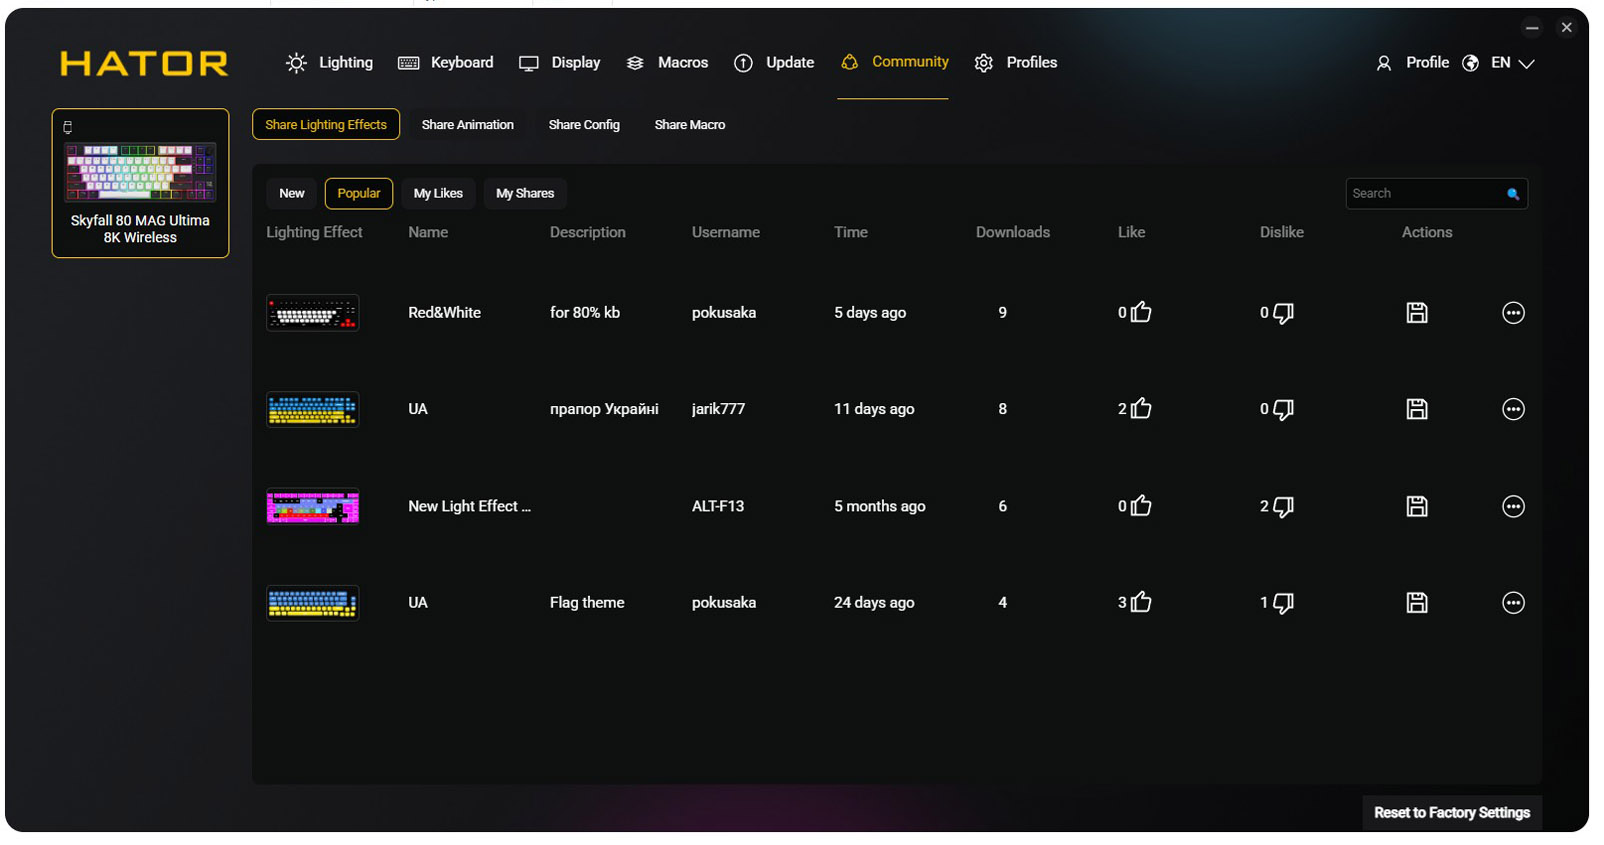Image resolution: width=1604 pixels, height=845 pixels.
Task: Show My Shares list
Action: click(524, 194)
